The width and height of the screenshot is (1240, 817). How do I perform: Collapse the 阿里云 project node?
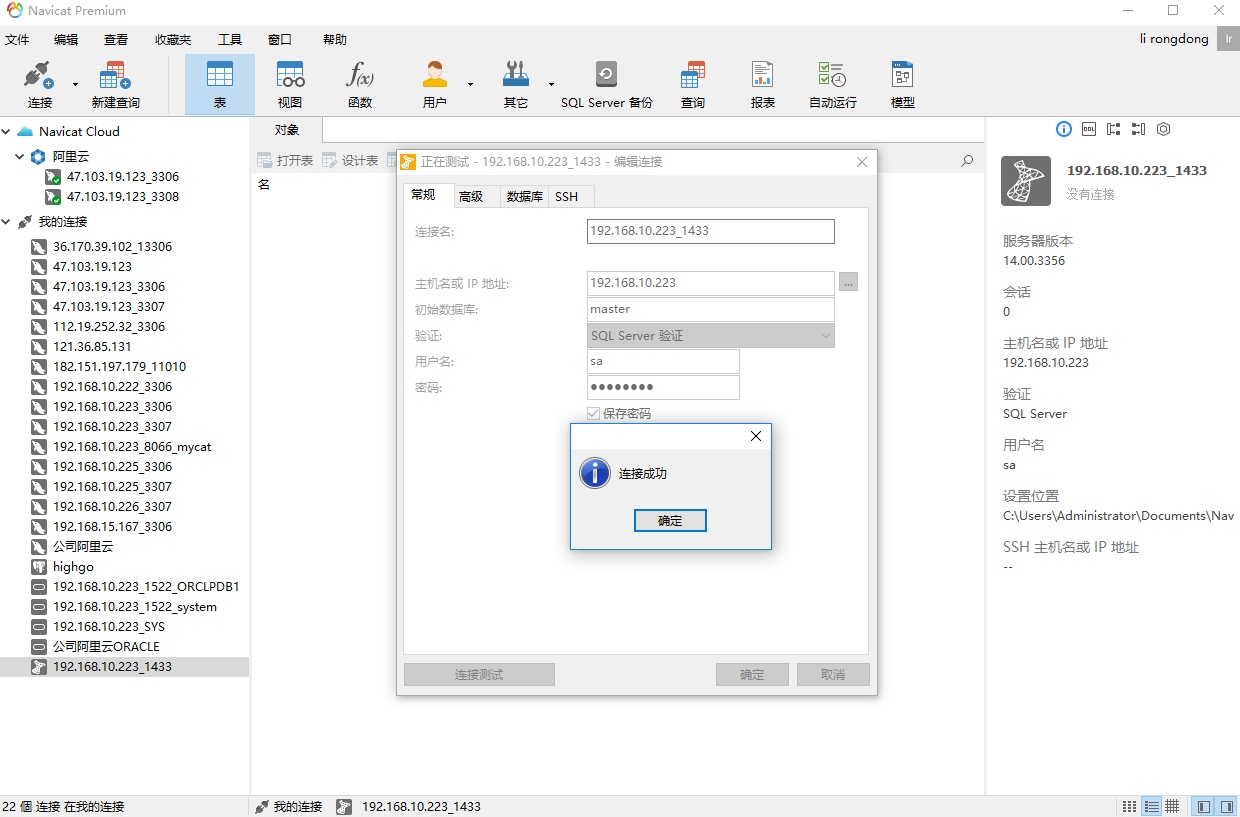(x=21, y=156)
